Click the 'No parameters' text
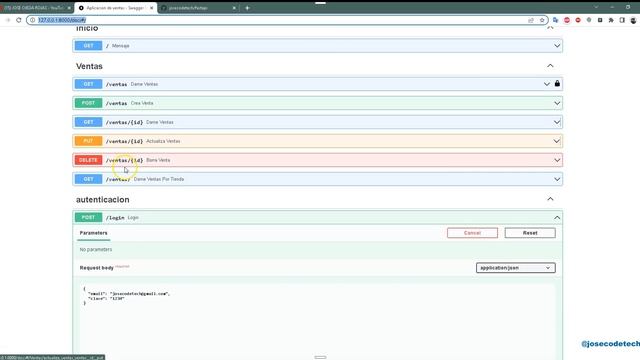Viewport: 640px width, 360px height. [x=96, y=249]
